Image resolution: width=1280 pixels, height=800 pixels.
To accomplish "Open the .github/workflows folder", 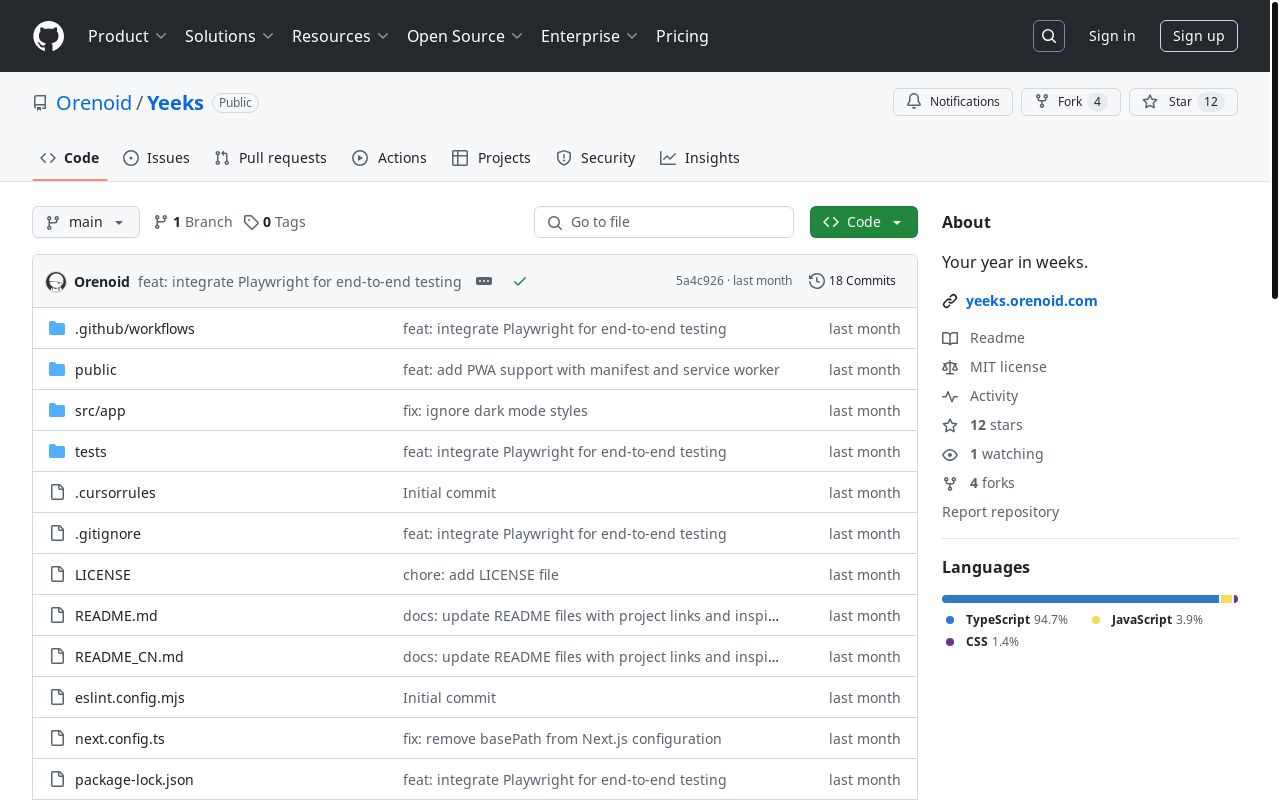I will (x=134, y=329).
